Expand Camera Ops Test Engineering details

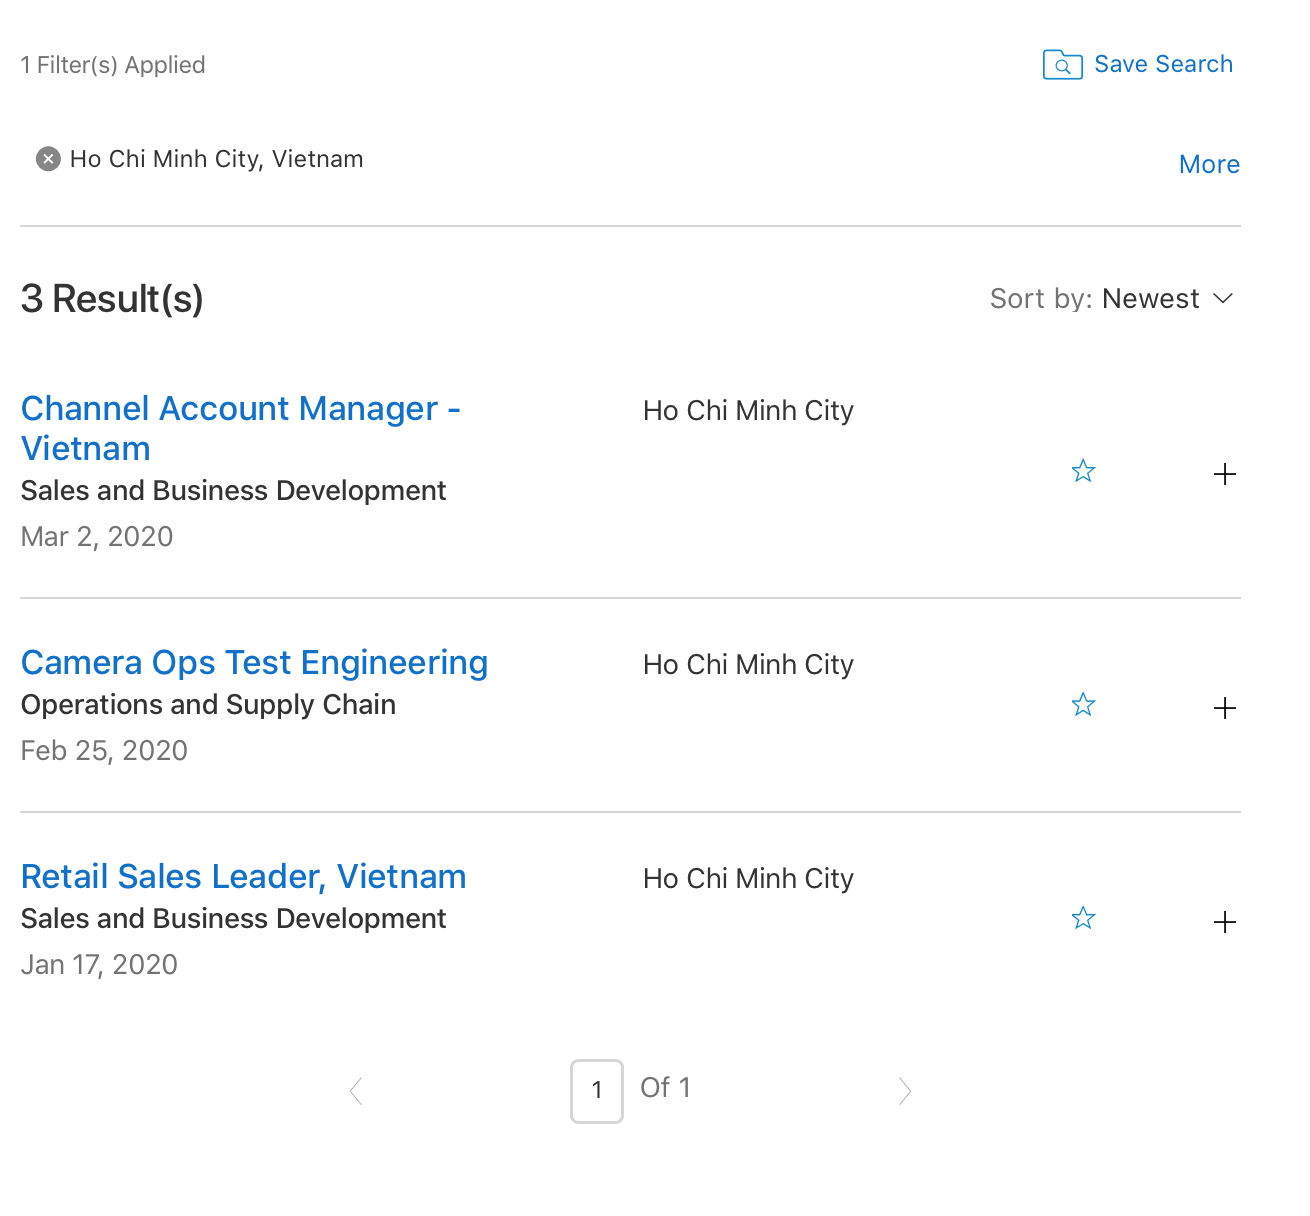coord(1224,708)
